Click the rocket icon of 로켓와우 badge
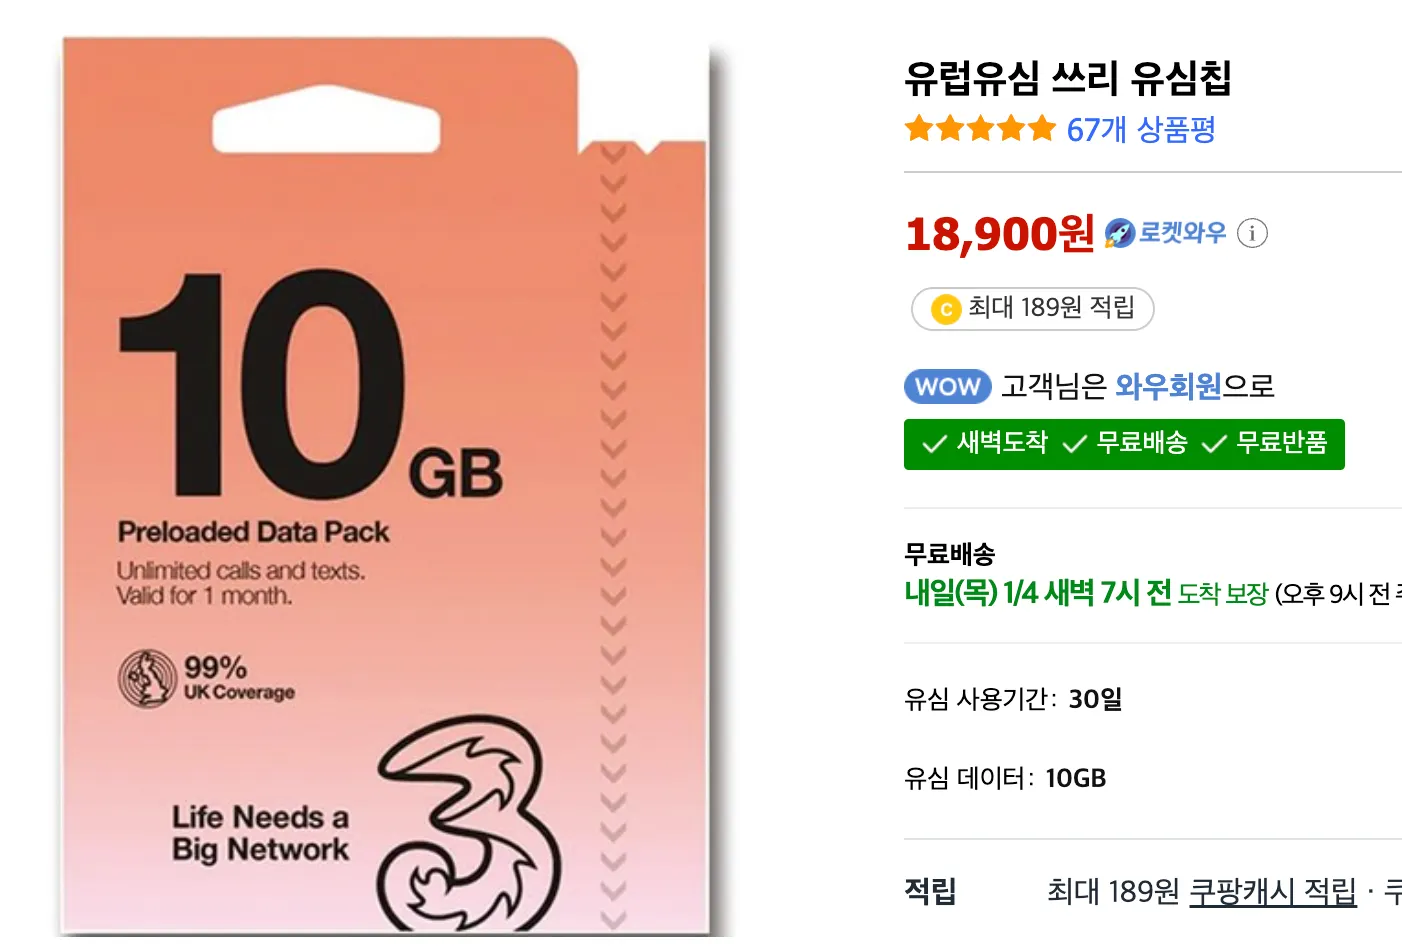The image size is (1402, 946). [1119, 233]
